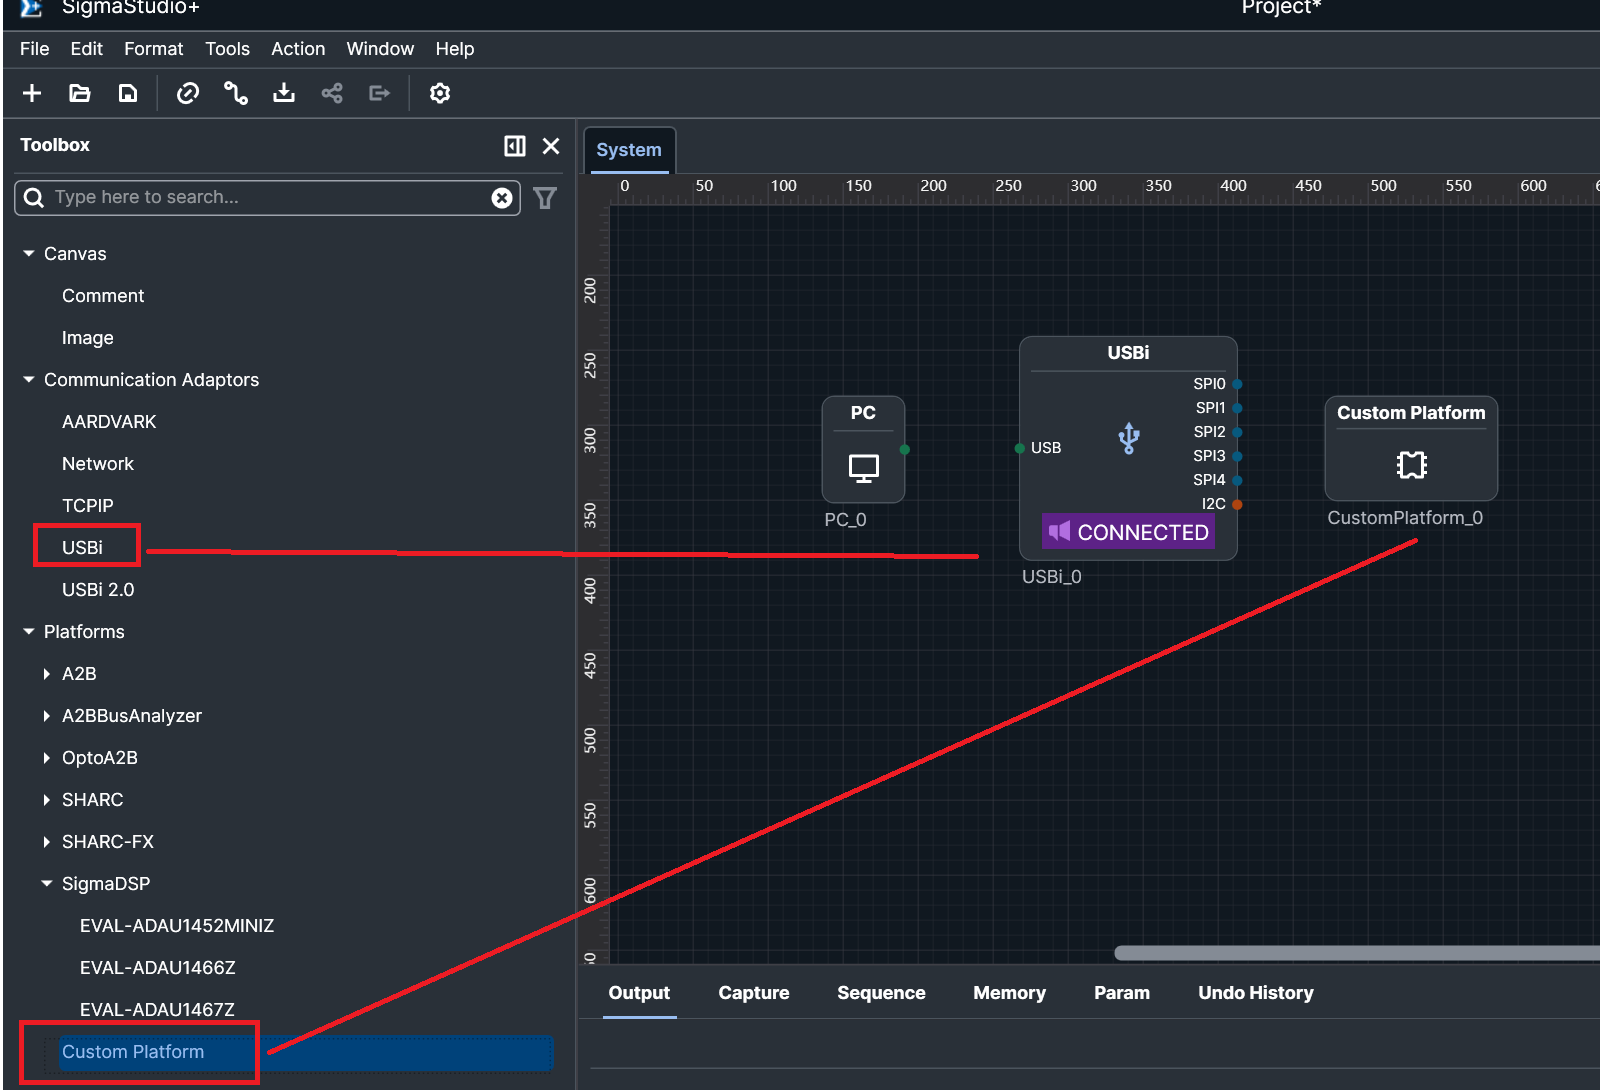The height and width of the screenshot is (1090, 1600).
Task: Click the PC block output pin
Action: coord(905,449)
